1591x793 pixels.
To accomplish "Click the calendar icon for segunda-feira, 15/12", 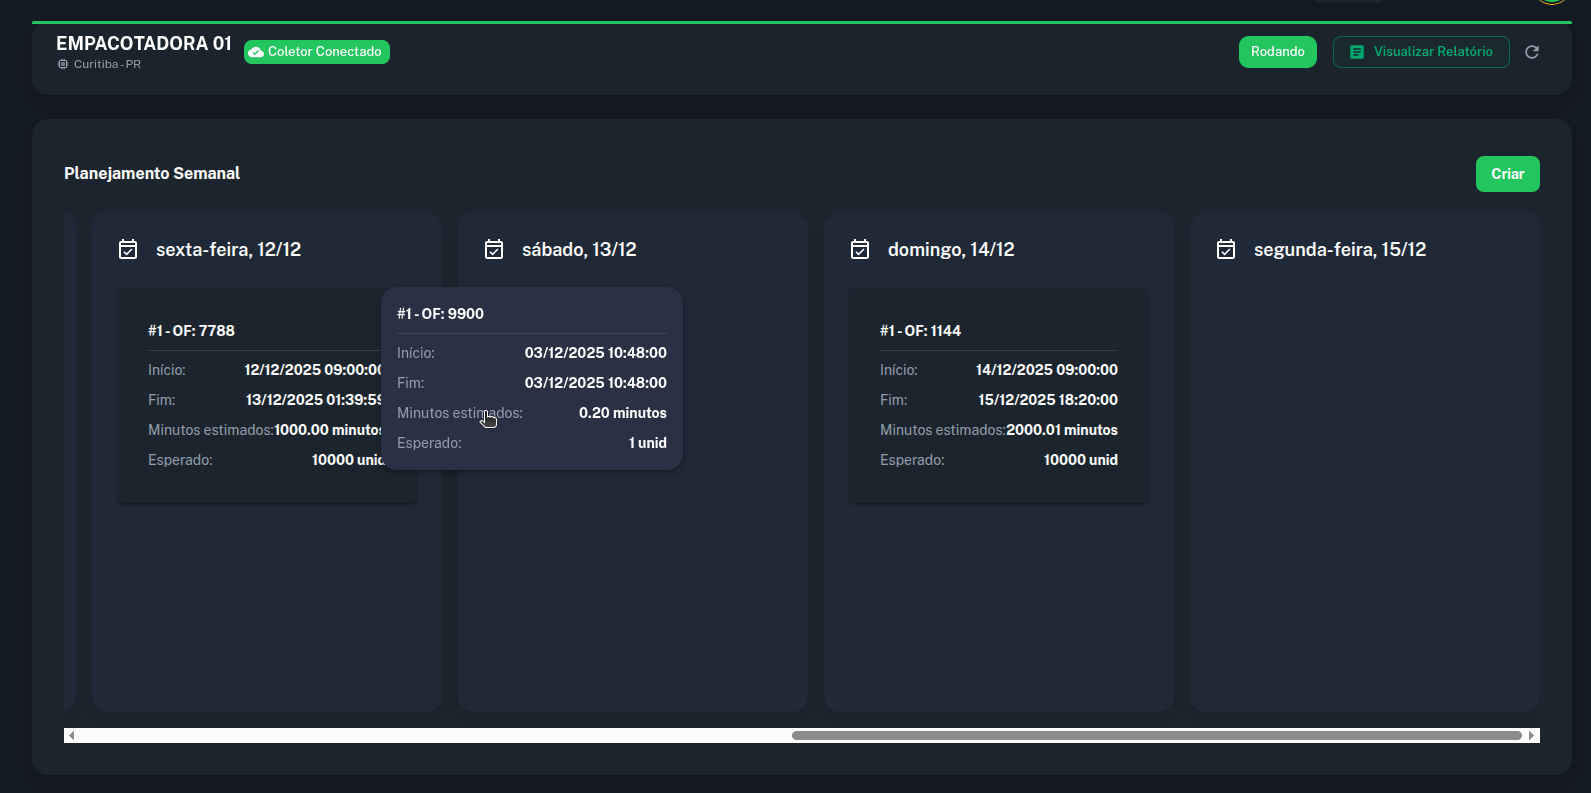I will click(x=1226, y=249).
